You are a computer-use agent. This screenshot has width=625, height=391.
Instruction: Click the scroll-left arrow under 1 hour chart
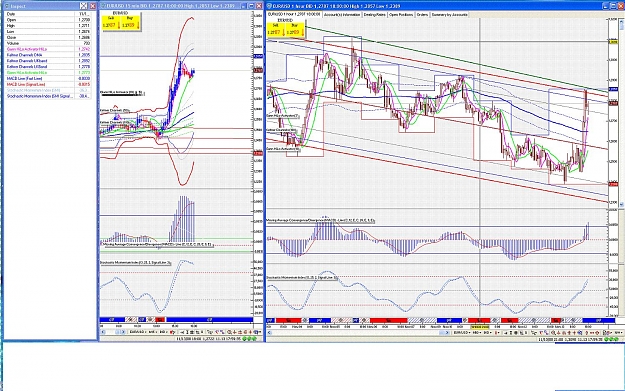(270, 332)
